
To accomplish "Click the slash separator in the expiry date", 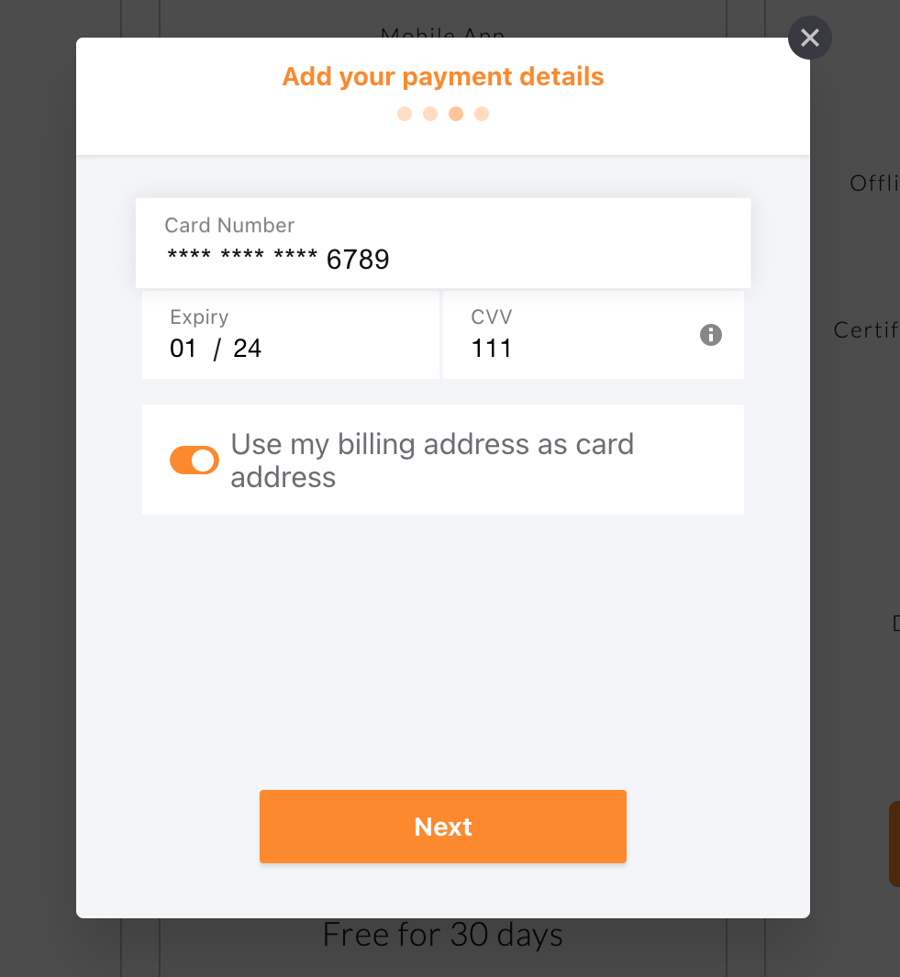I will (217, 349).
